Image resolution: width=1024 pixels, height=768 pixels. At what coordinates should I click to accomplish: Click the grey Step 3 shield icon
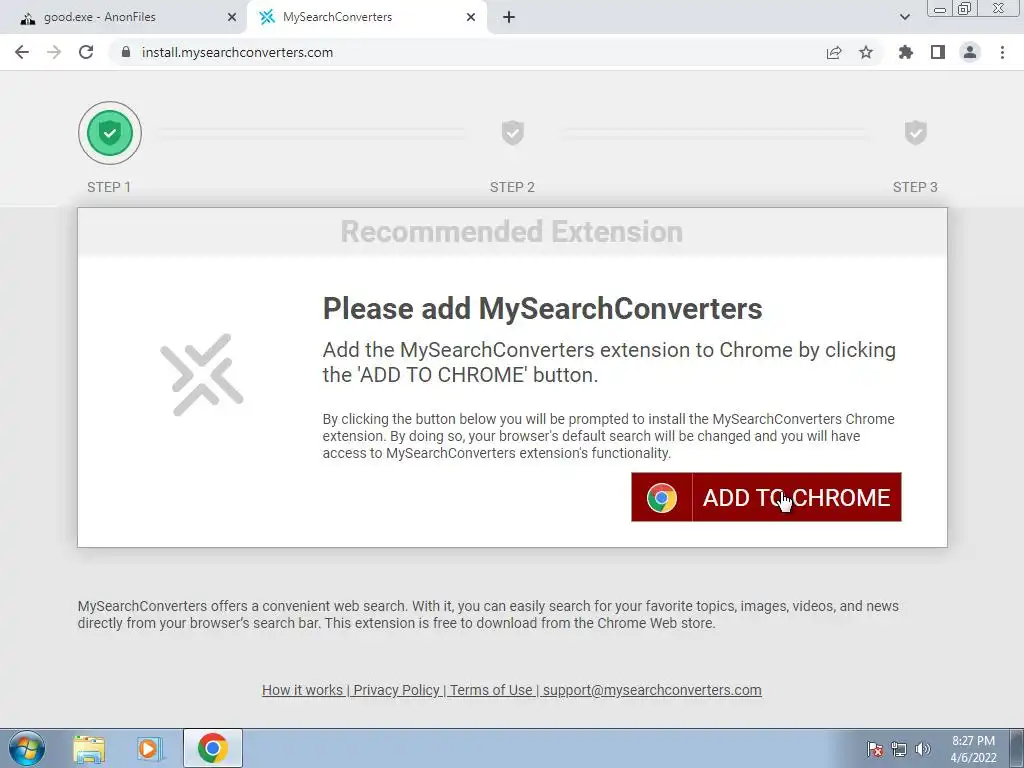coord(916,133)
